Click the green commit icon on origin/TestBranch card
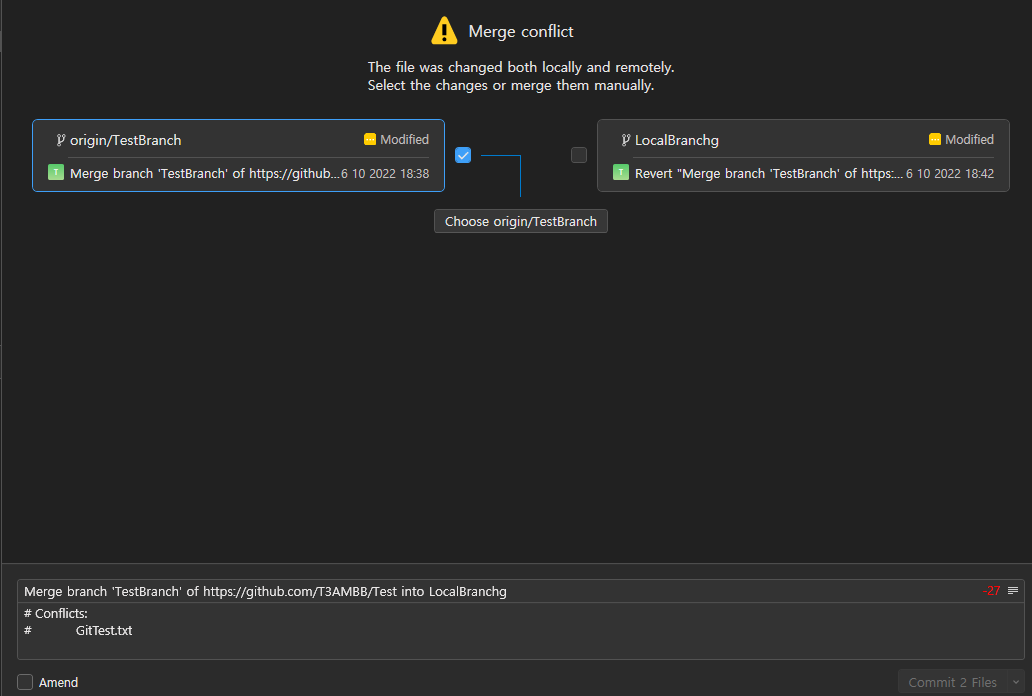The image size is (1032, 696). tap(55, 173)
